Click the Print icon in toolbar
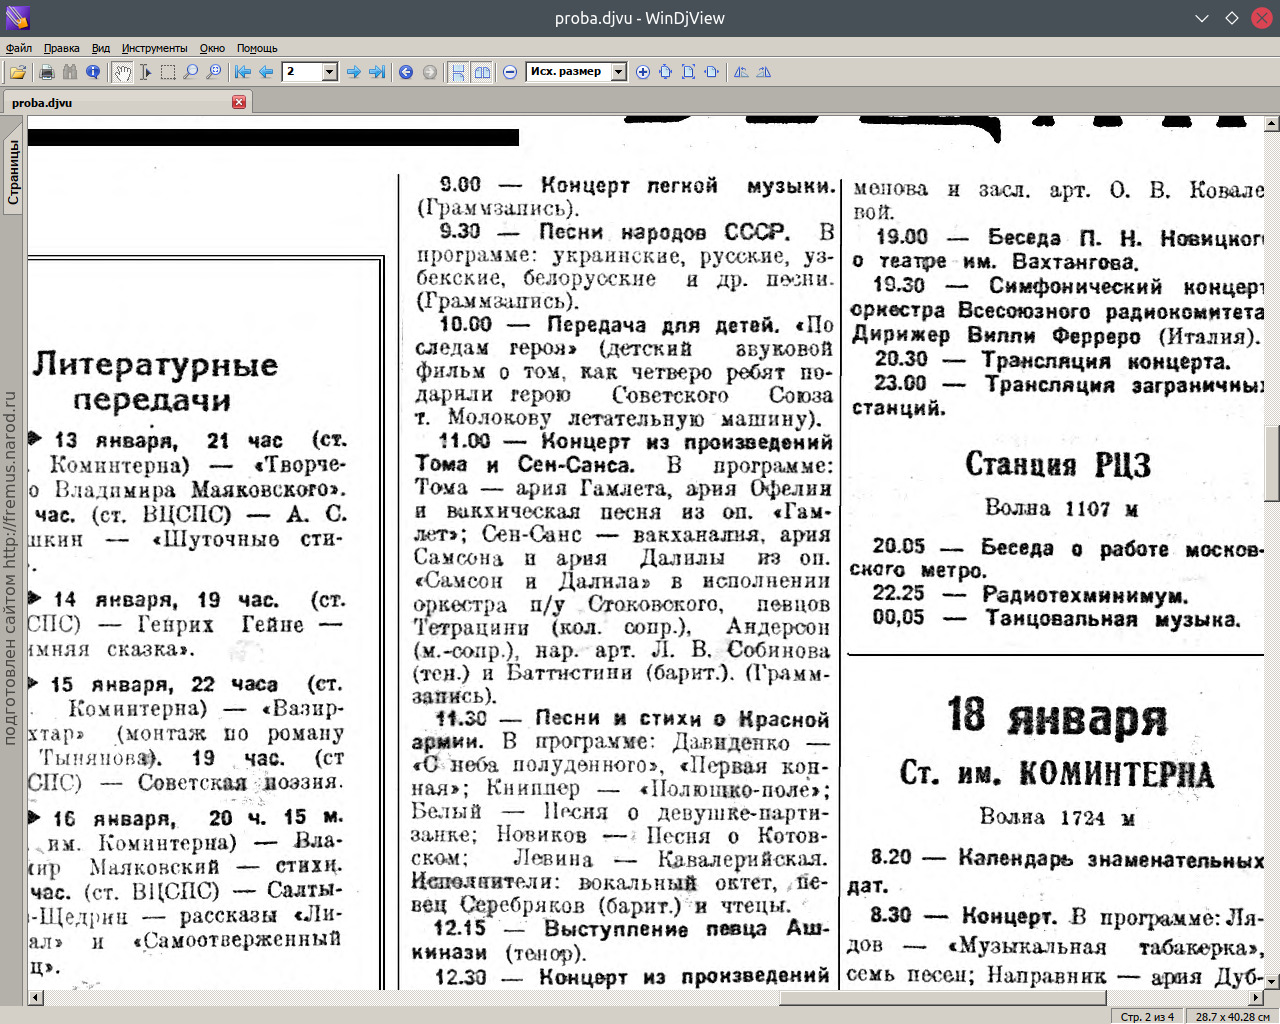The width and height of the screenshot is (1280, 1024). point(46,72)
